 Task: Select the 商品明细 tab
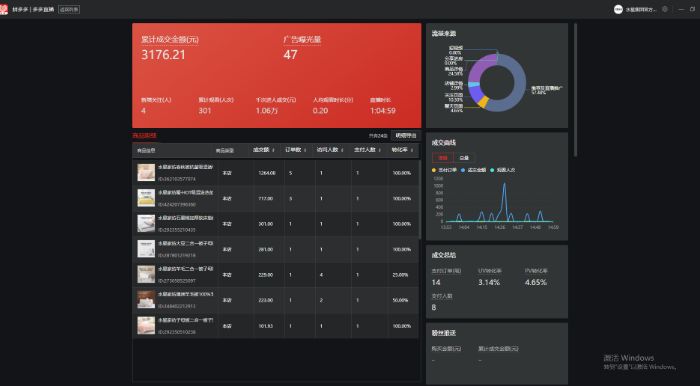(144, 136)
